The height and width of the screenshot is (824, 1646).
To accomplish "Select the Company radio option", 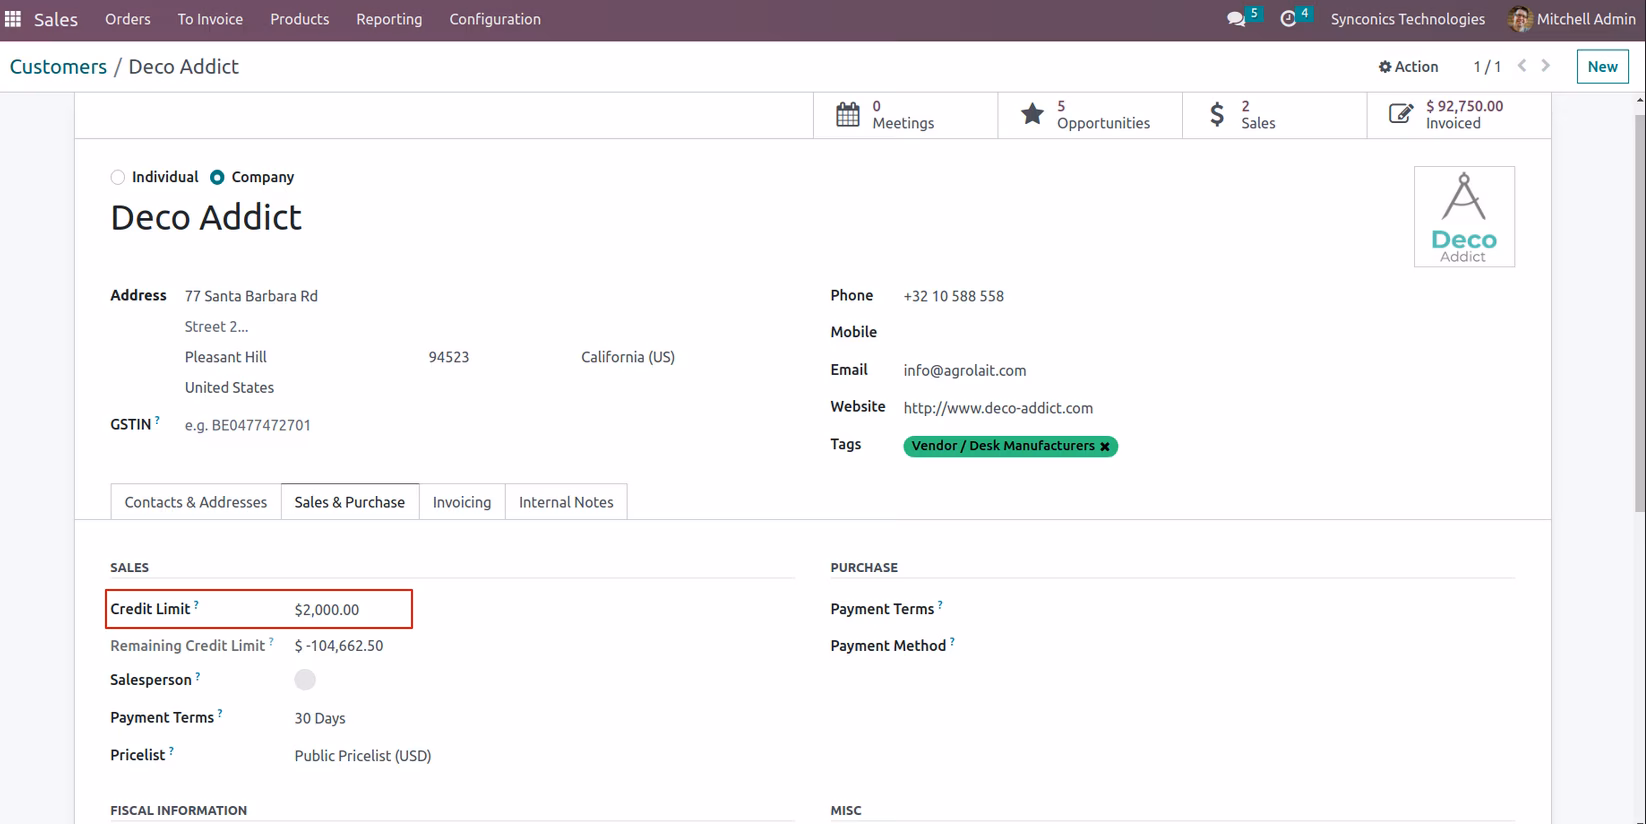I will click(x=217, y=177).
